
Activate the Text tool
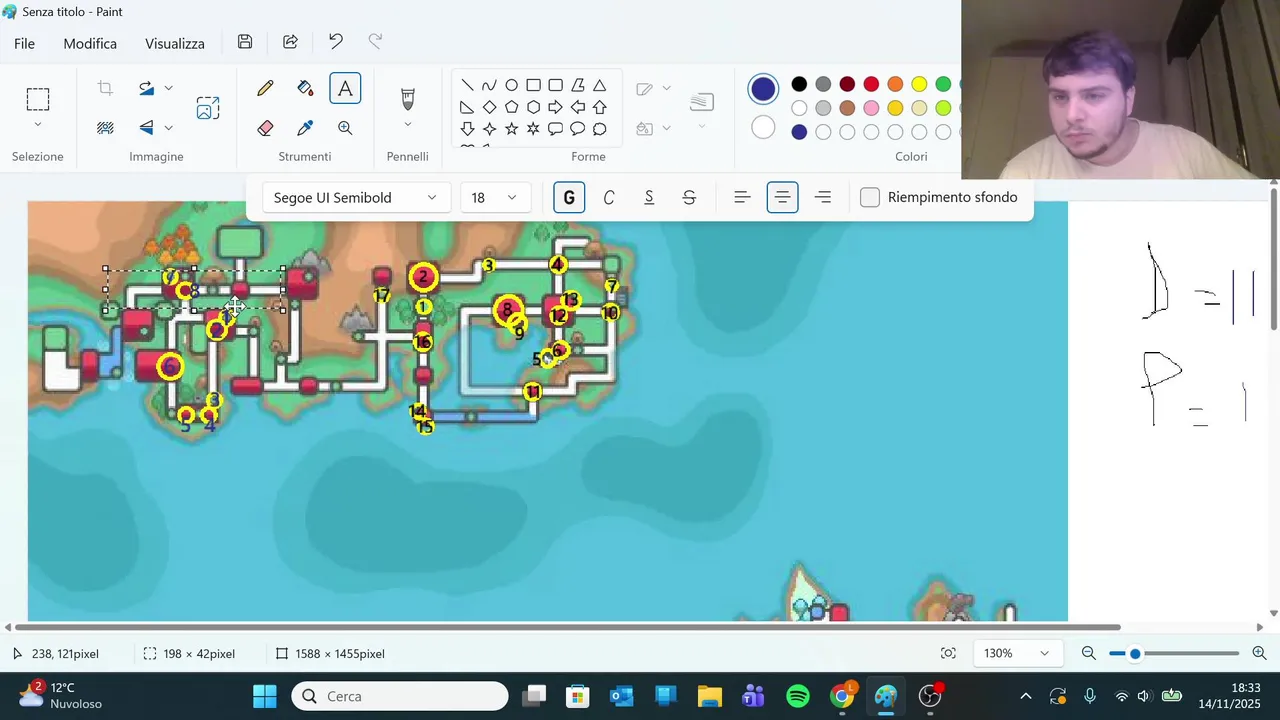tap(345, 88)
